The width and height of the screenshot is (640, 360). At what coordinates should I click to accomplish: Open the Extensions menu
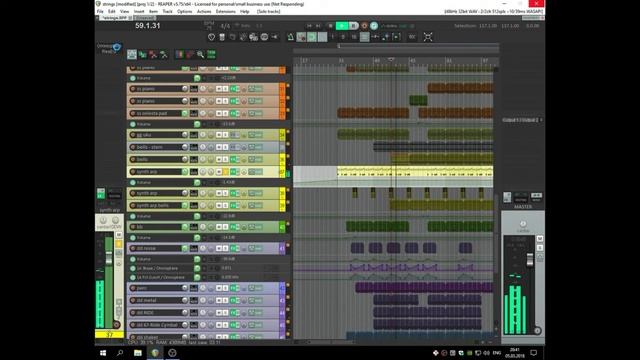coord(226,11)
